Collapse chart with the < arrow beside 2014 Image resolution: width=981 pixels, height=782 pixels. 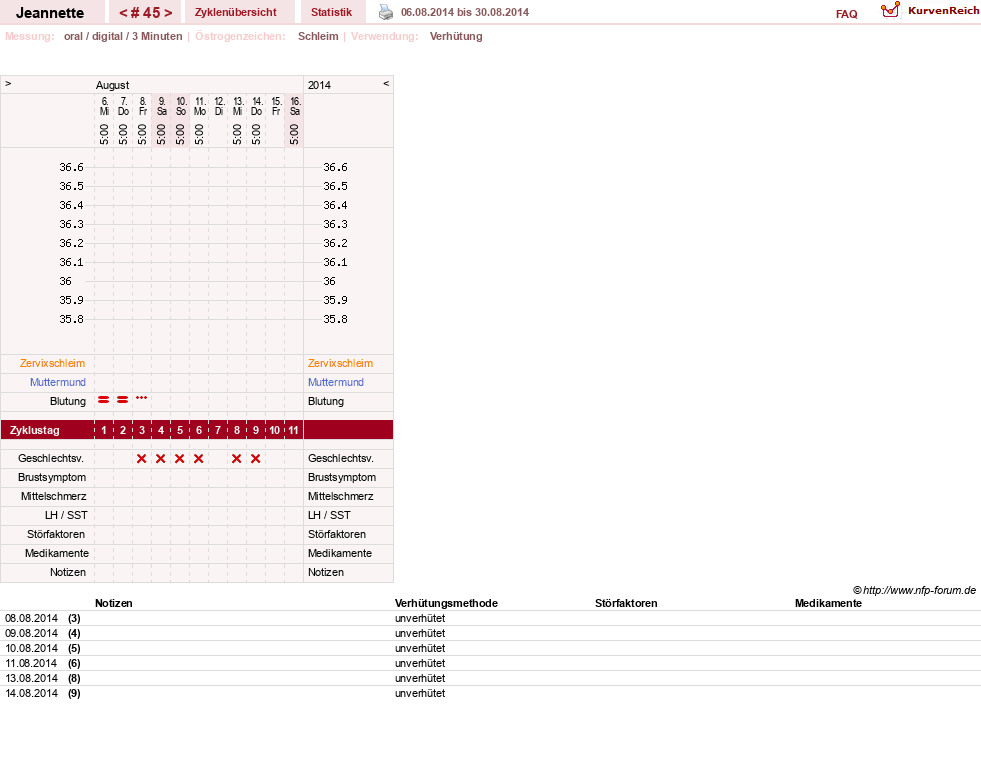point(386,84)
